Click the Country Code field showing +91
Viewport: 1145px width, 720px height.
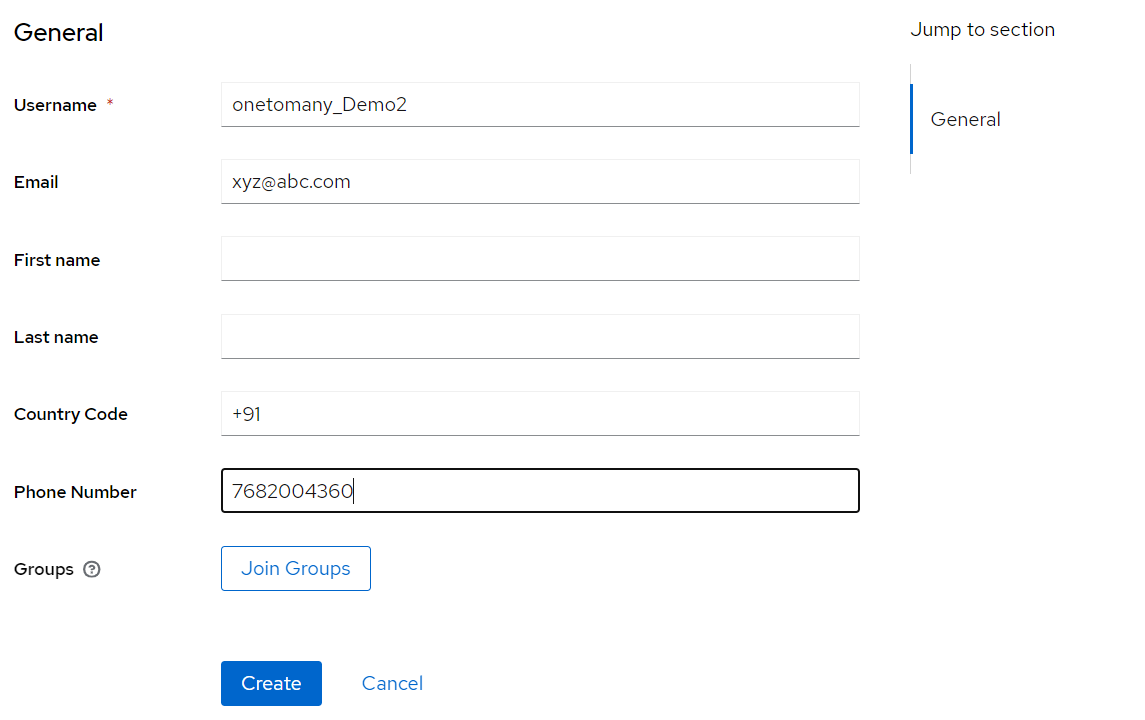540,413
